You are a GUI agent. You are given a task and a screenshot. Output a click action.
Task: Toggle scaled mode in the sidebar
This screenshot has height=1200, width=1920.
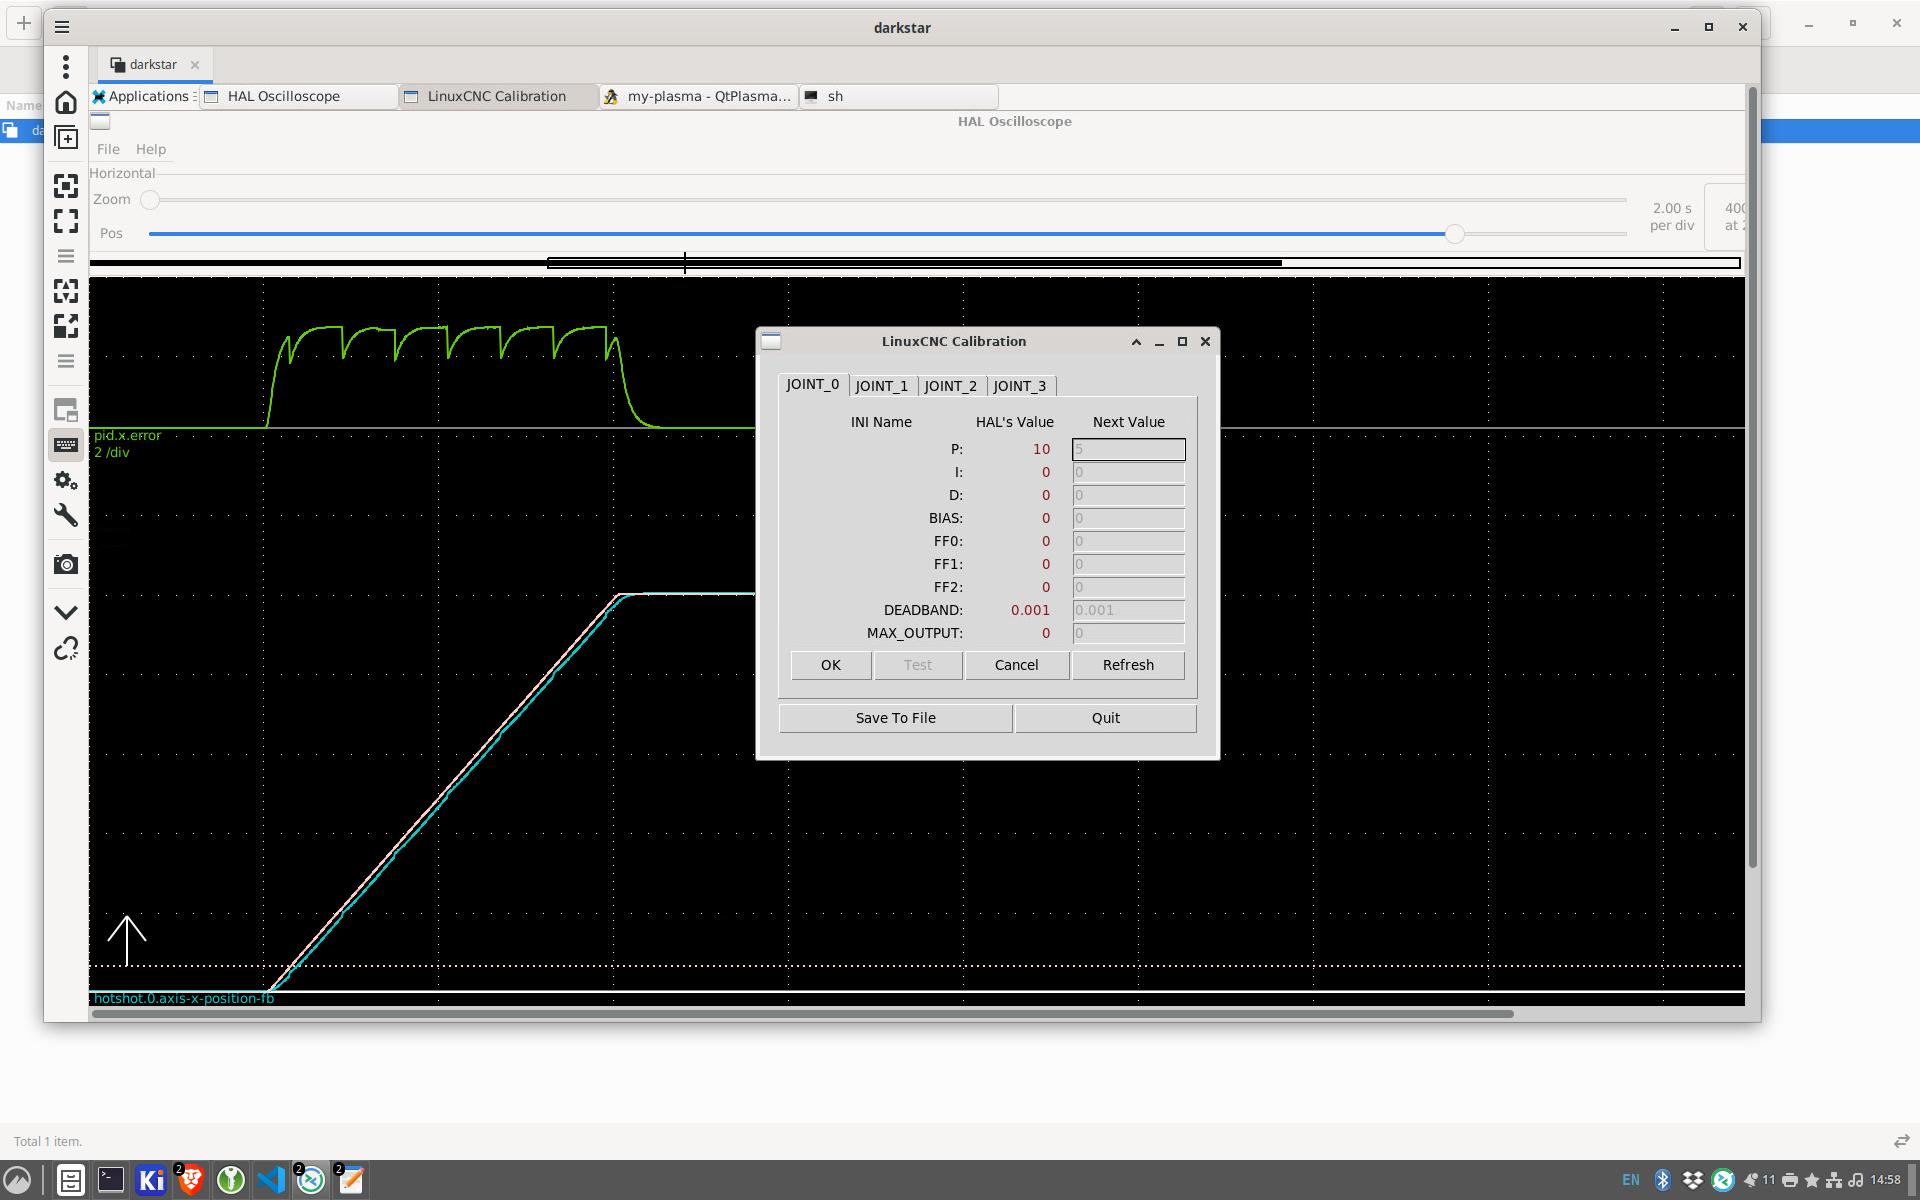[66, 326]
